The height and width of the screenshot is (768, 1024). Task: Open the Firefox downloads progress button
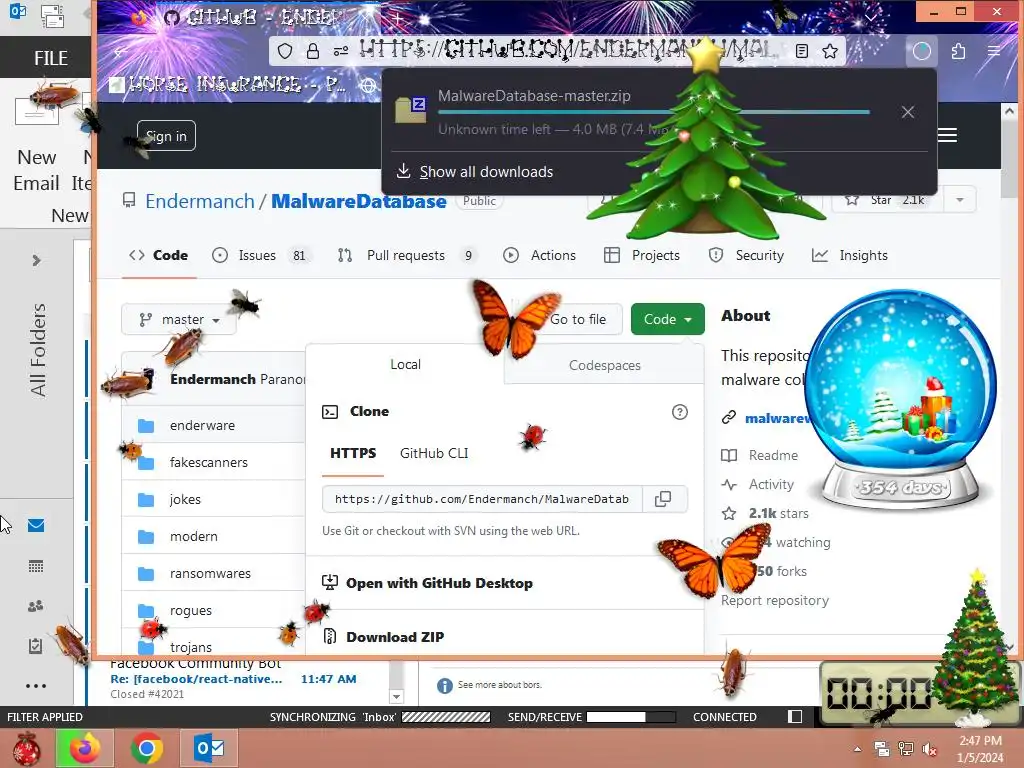pos(921,51)
